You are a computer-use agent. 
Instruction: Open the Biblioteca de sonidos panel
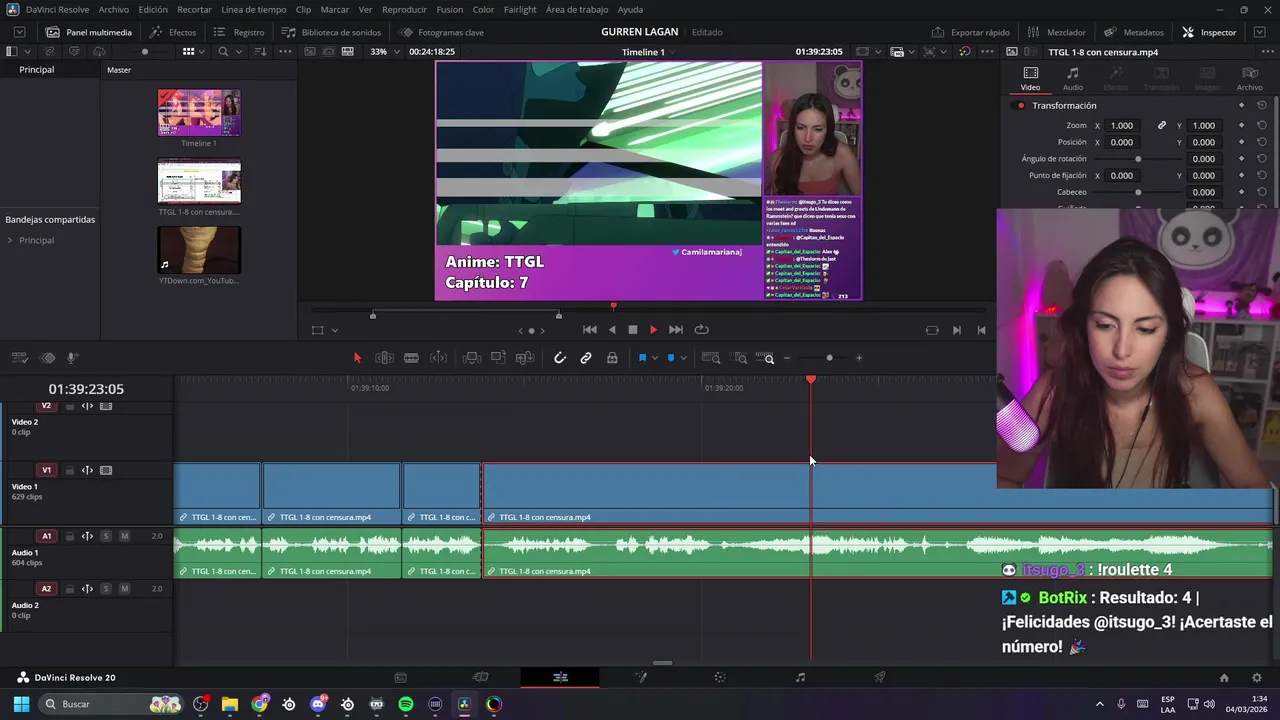coord(331,32)
